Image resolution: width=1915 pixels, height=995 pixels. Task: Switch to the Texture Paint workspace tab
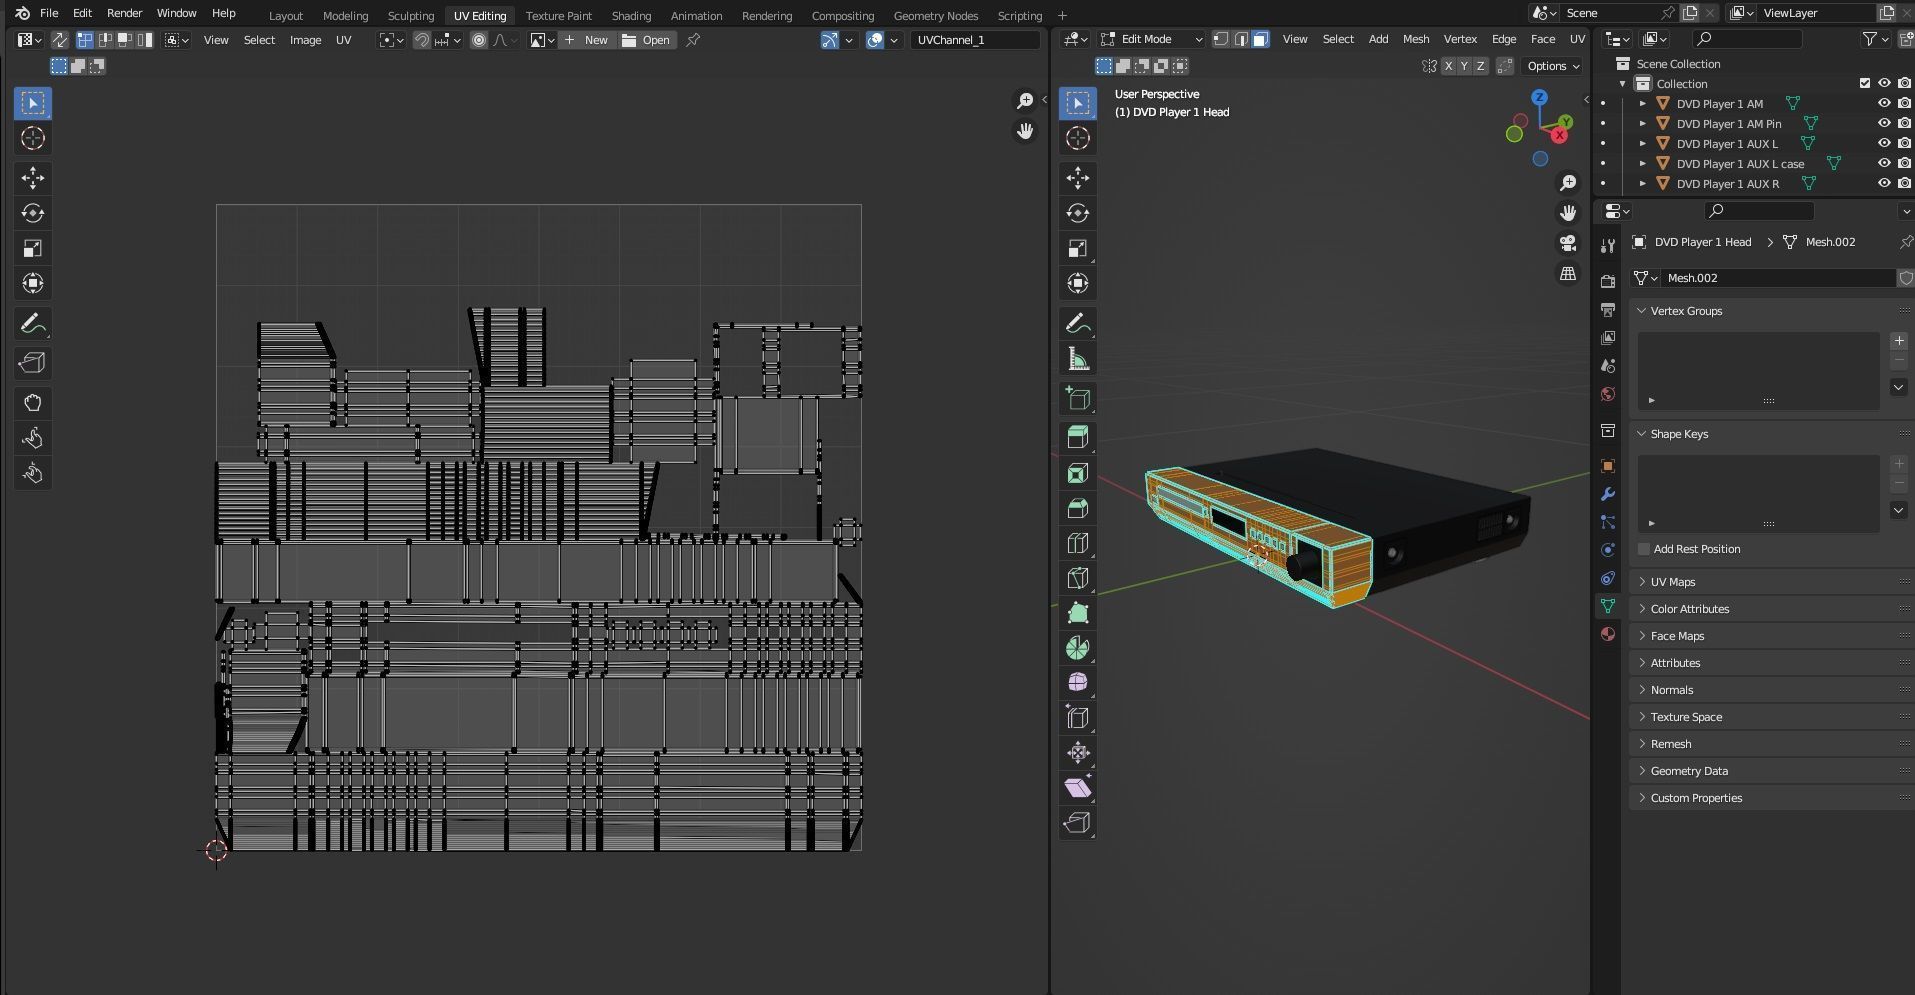558,15
